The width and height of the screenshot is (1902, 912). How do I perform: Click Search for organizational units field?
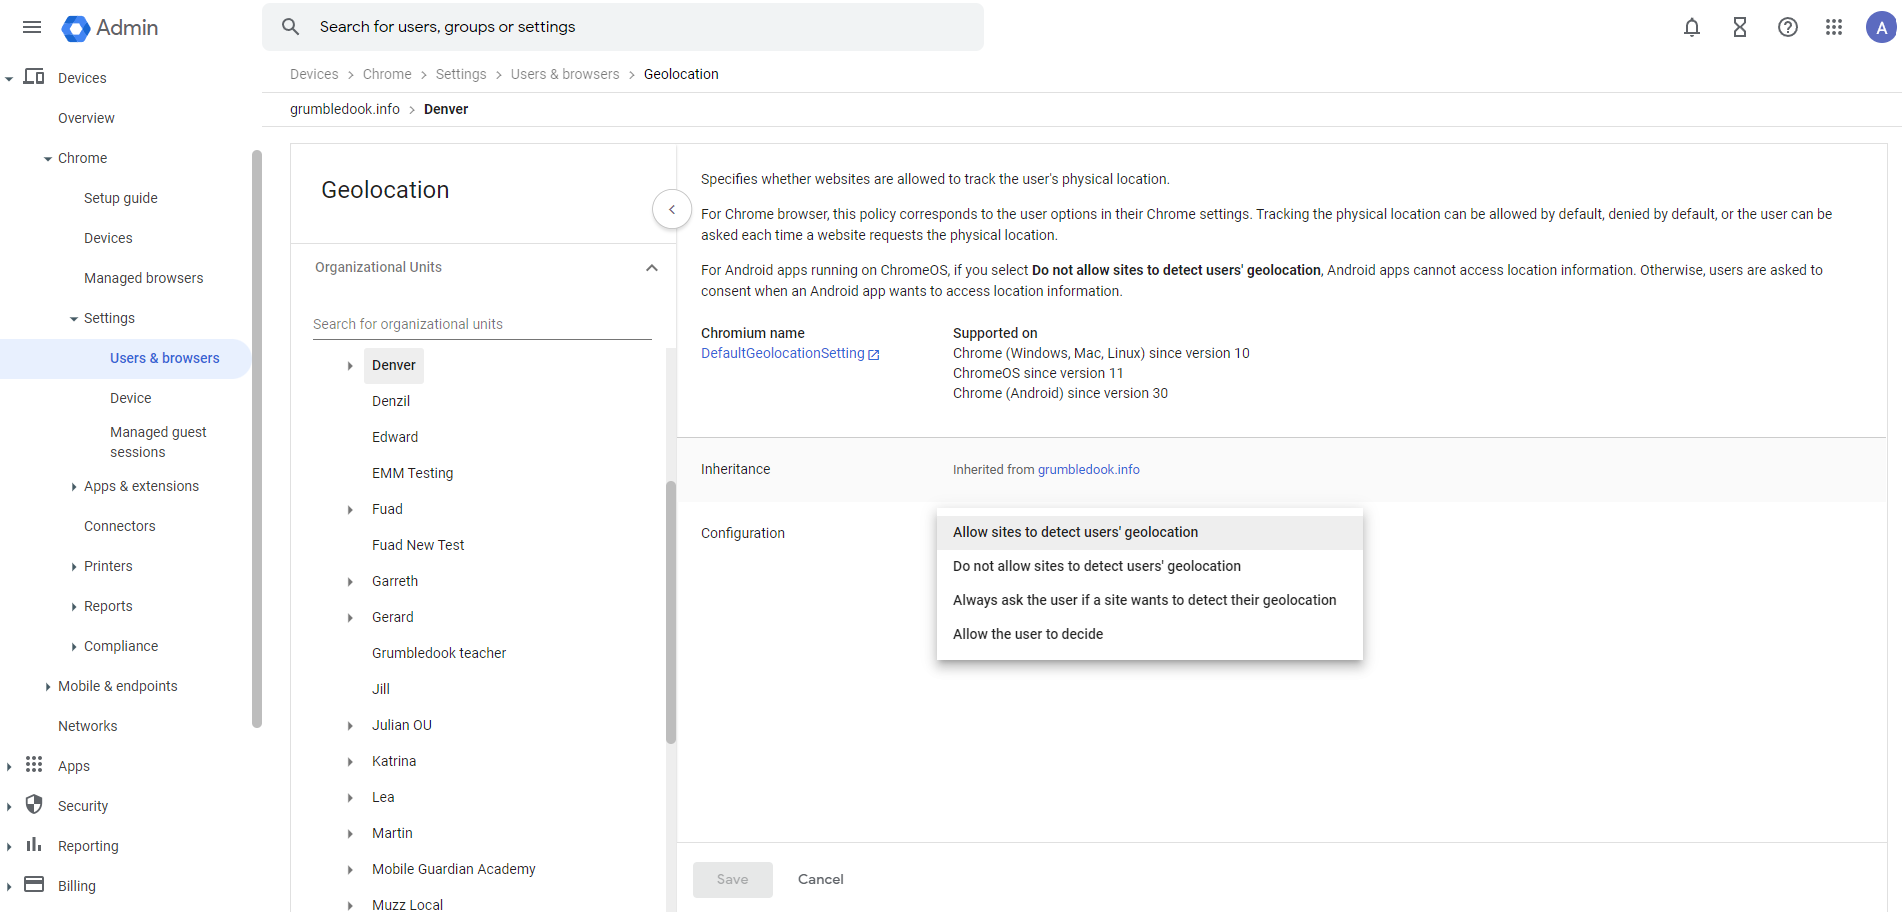tap(482, 324)
